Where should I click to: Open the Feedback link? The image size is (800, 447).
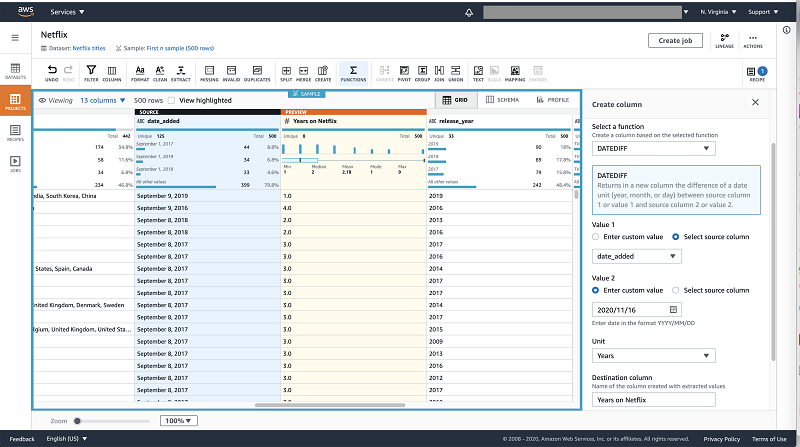pos(22,439)
